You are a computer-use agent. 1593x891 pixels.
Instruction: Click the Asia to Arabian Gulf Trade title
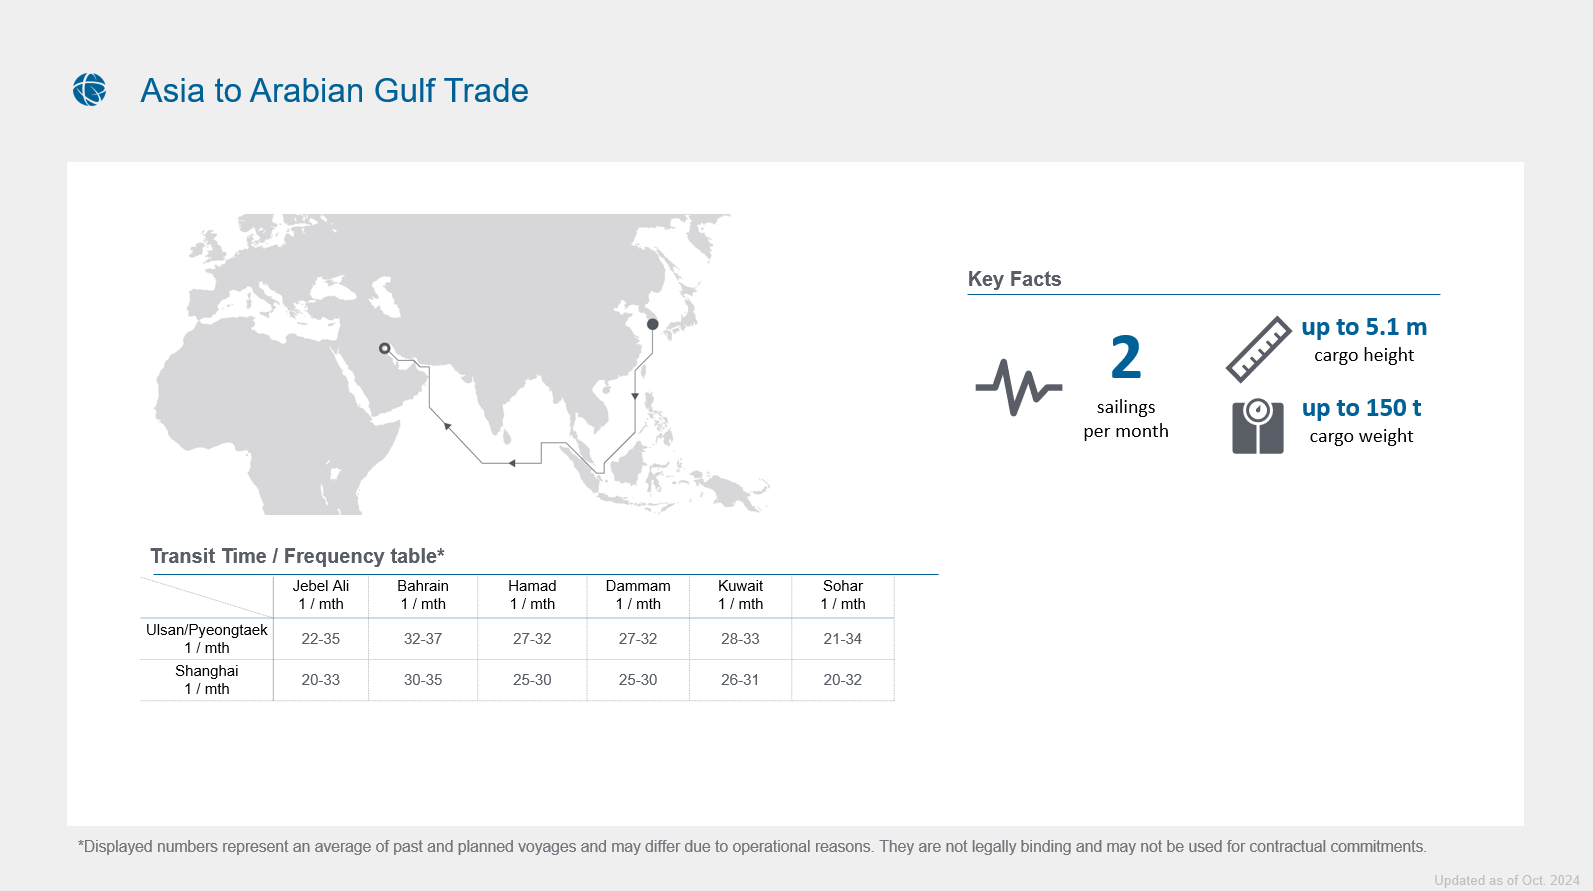334,91
